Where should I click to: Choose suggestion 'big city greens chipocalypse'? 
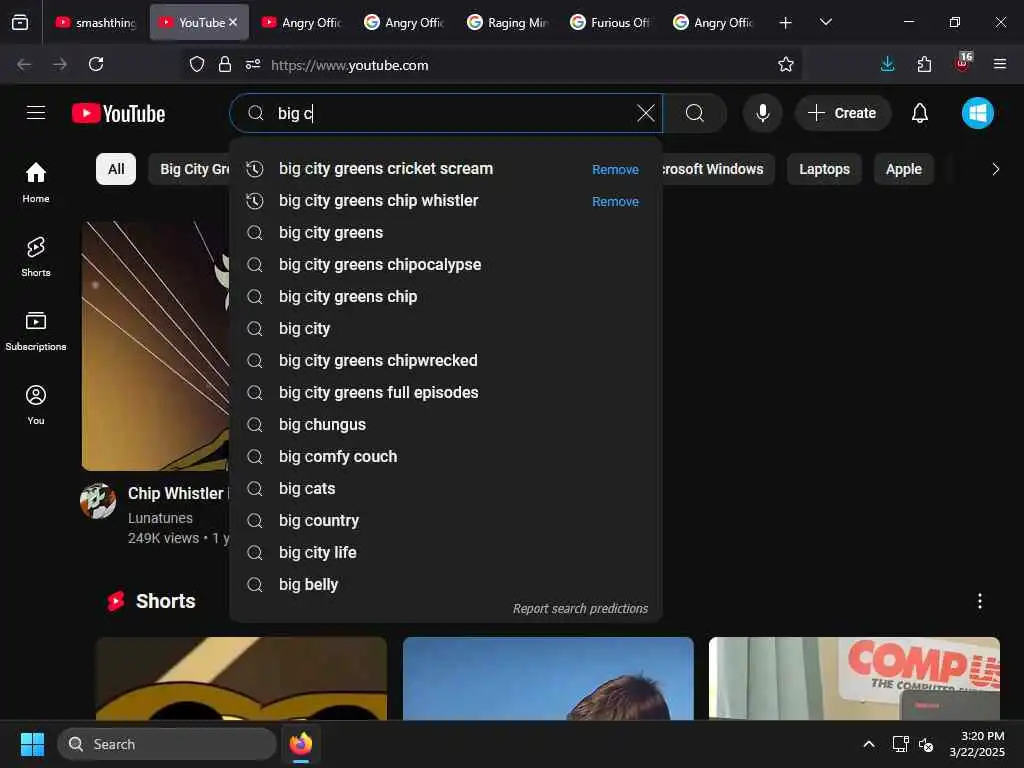click(x=446, y=264)
